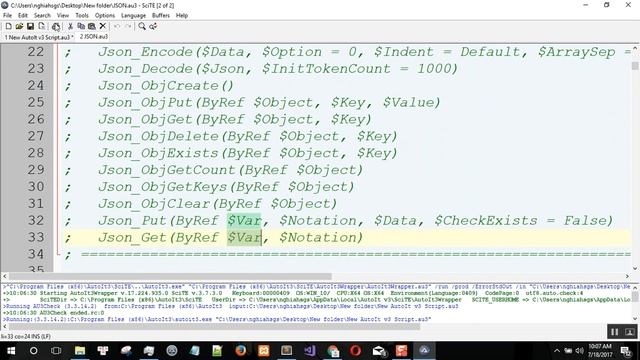
Task: Click status bar li=33 co=24 text
Action: click(26, 336)
